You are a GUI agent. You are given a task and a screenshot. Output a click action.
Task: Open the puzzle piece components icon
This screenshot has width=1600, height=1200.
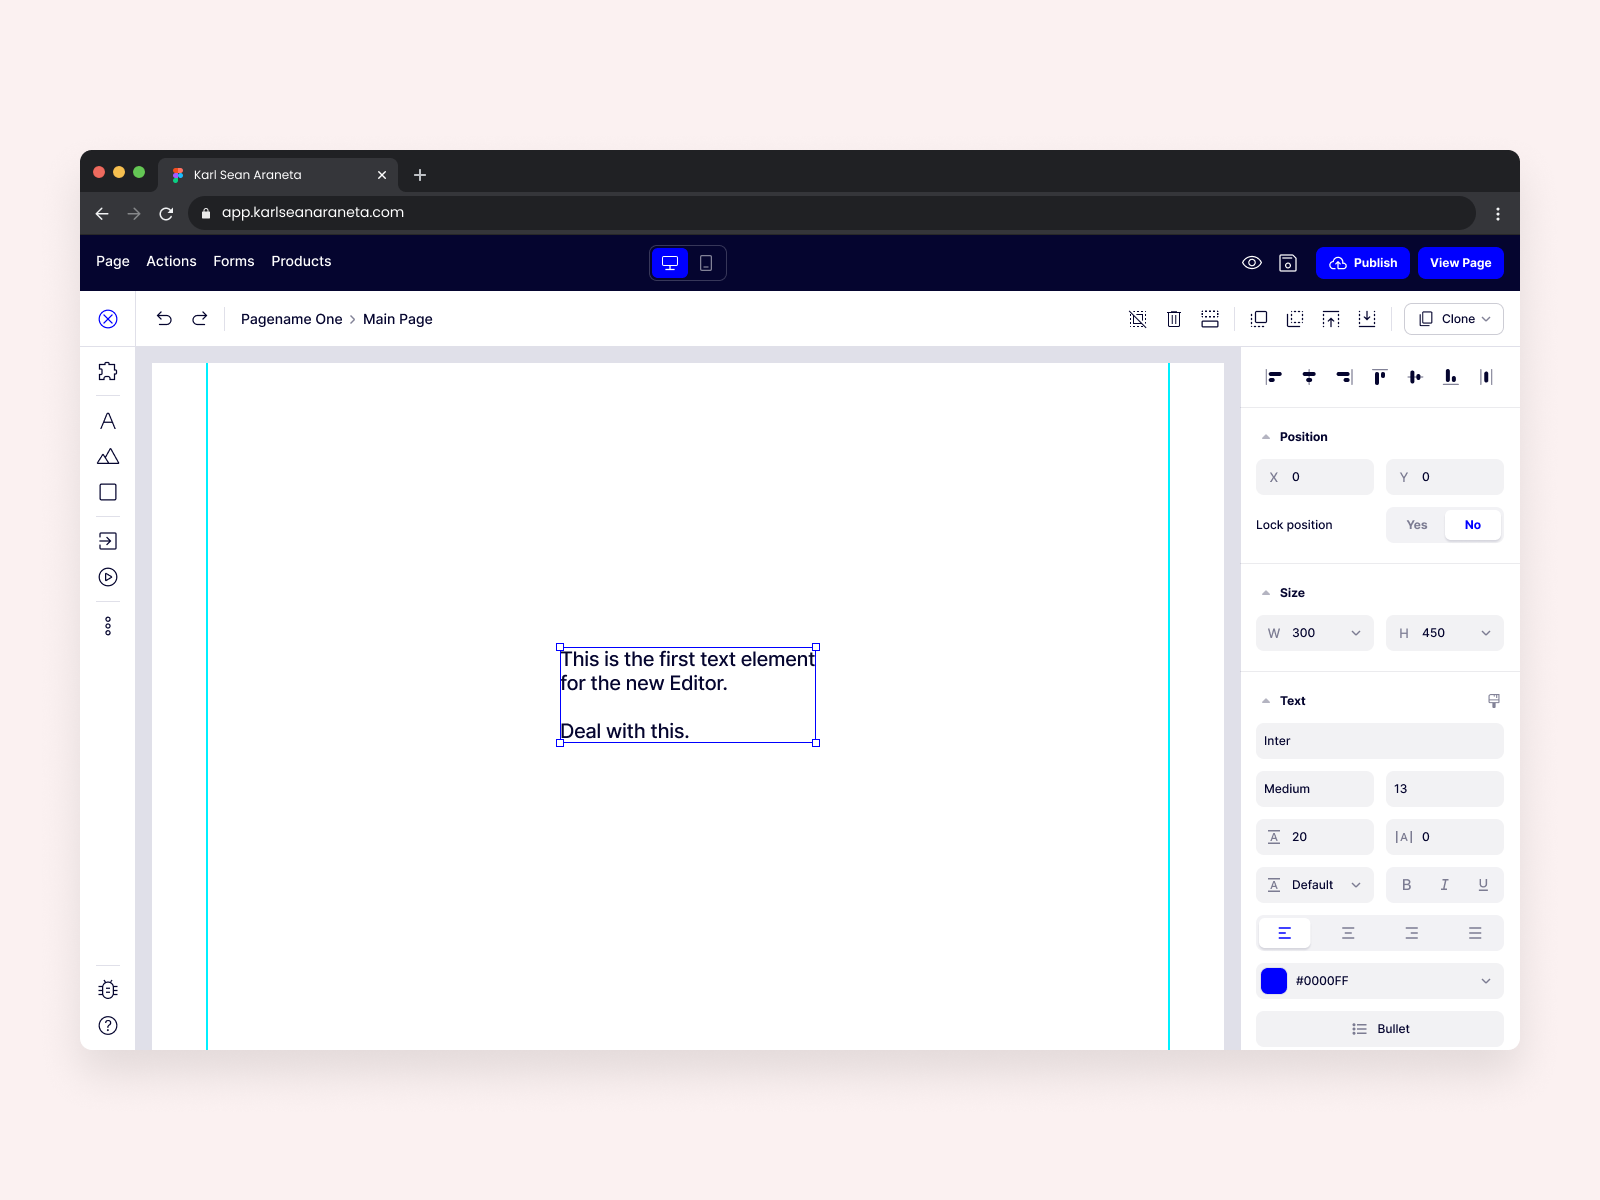point(108,371)
